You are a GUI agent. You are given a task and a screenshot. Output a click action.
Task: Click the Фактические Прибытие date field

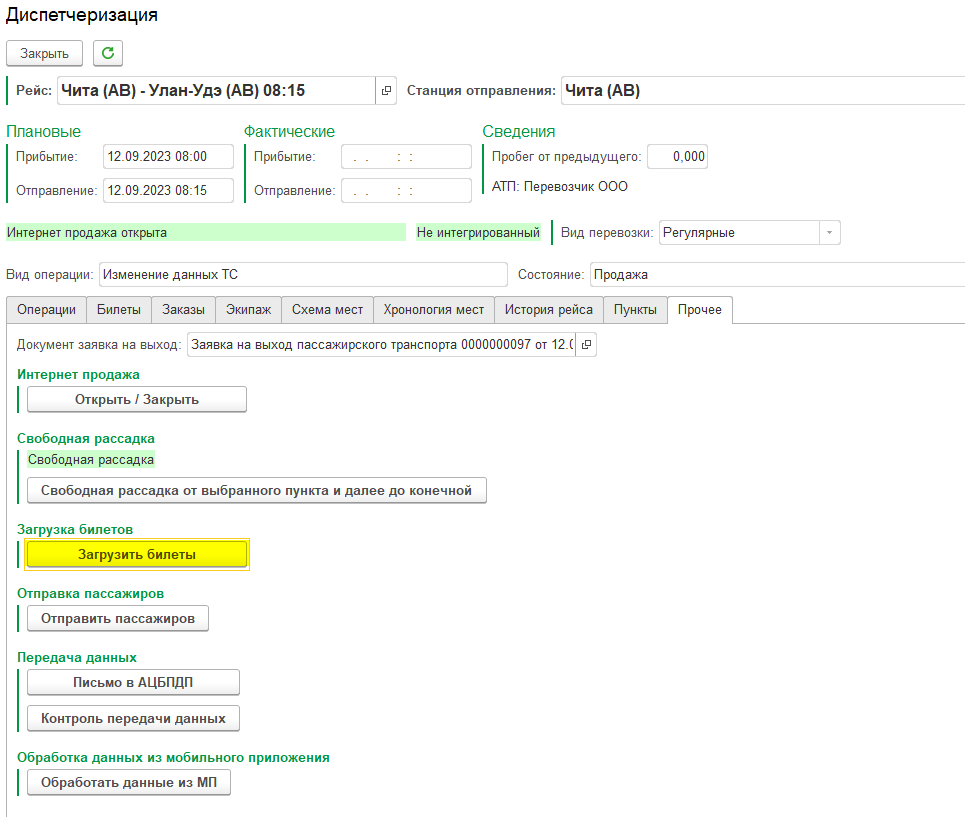pyautogui.click(x=406, y=157)
